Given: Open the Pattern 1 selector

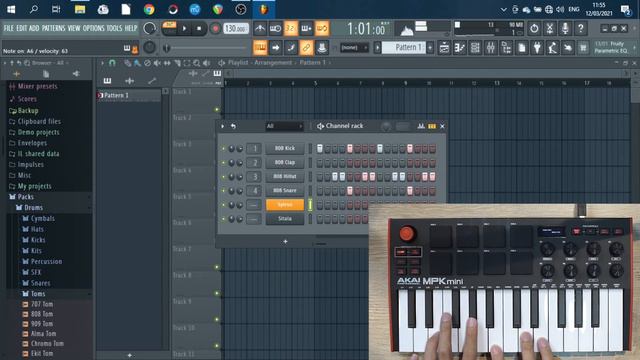Looking at the screenshot, I should point(404,48).
